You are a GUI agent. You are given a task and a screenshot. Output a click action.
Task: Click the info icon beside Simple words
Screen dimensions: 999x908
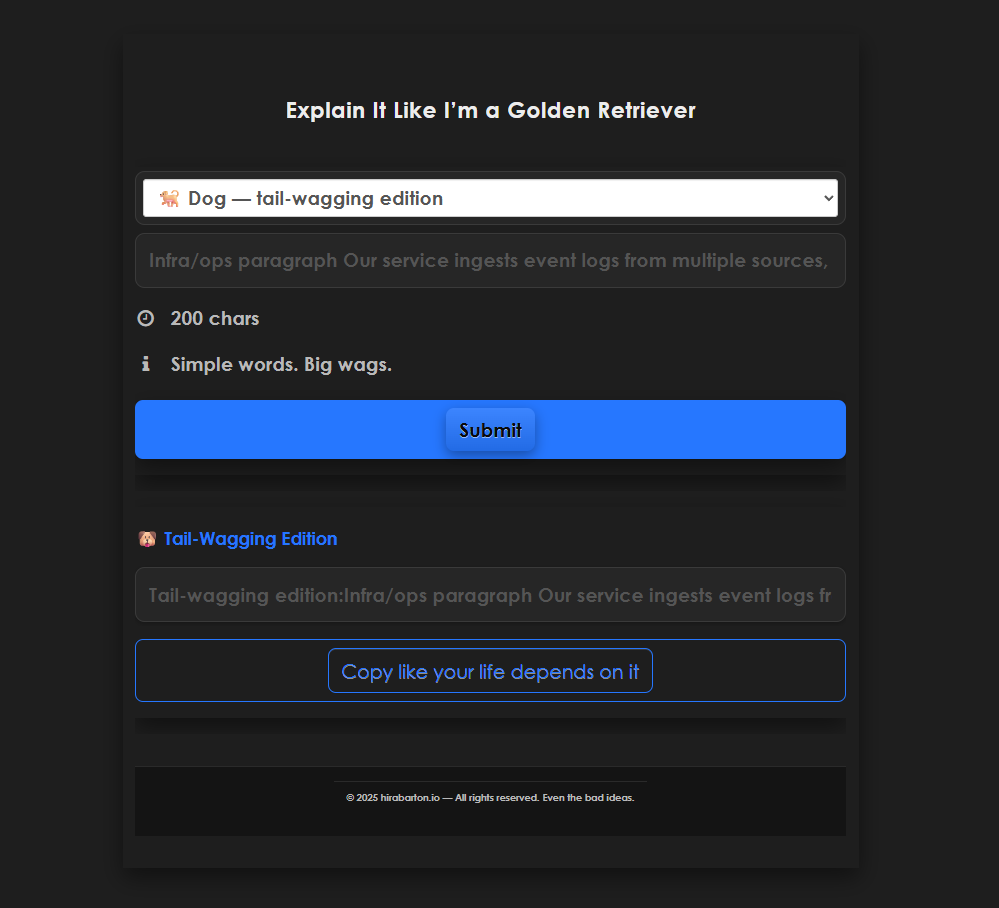pyautogui.click(x=146, y=364)
